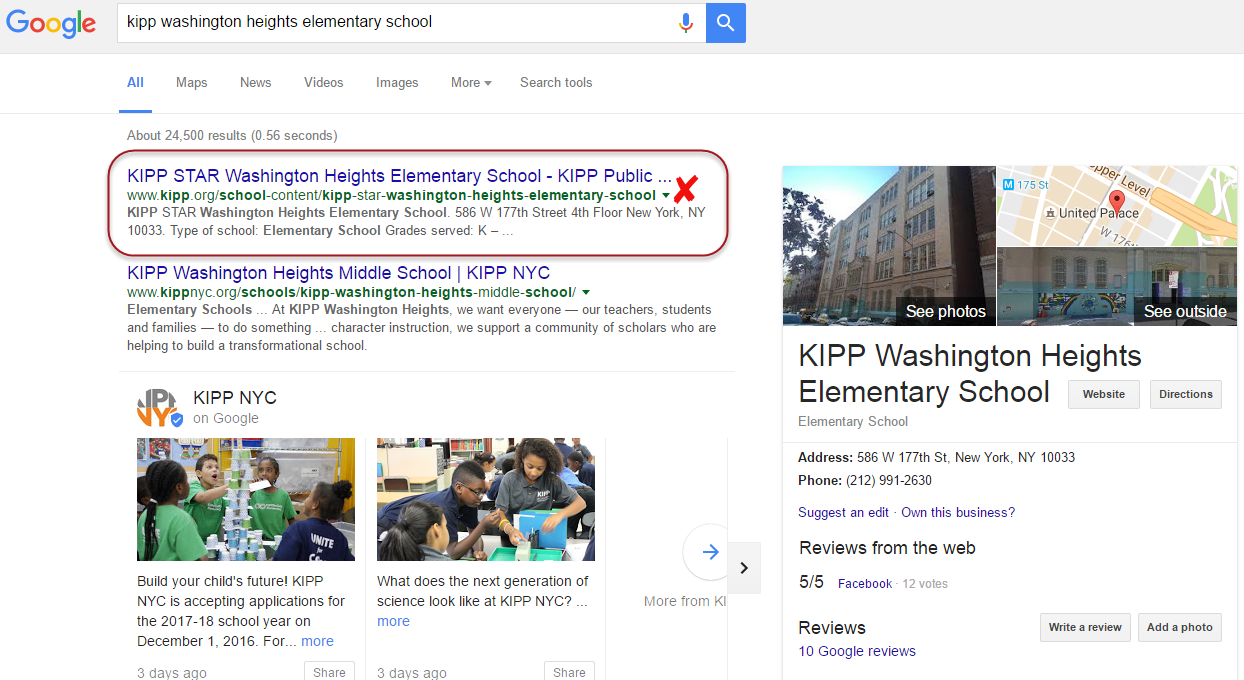Open the KIPP Washington Heights Middle School result
This screenshot has height=680, width=1244.
point(338,273)
